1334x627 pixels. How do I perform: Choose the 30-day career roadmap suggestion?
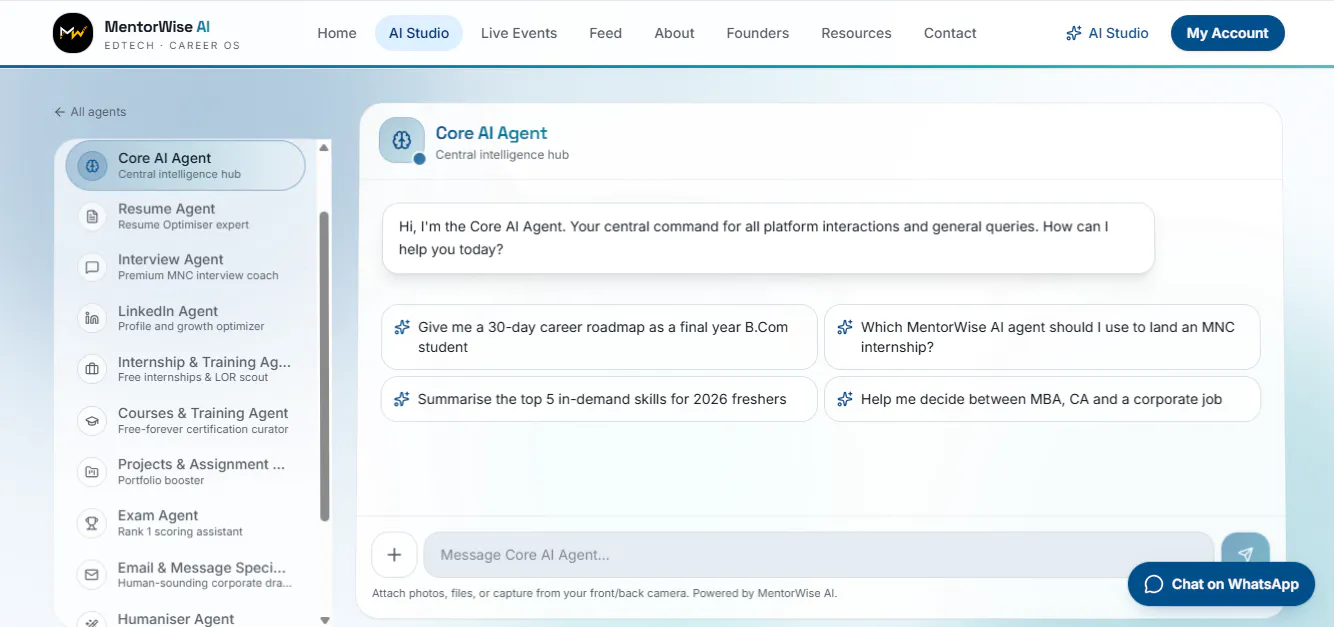click(599, 337)
